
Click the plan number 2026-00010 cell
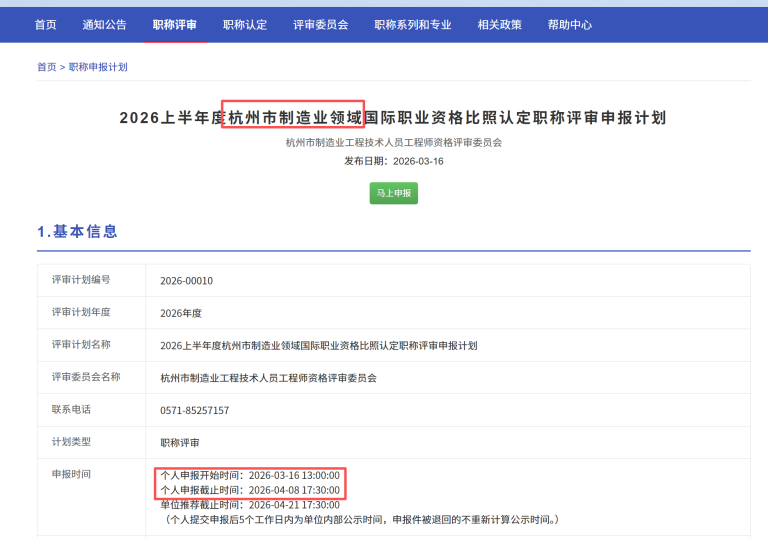coord(186,281)
